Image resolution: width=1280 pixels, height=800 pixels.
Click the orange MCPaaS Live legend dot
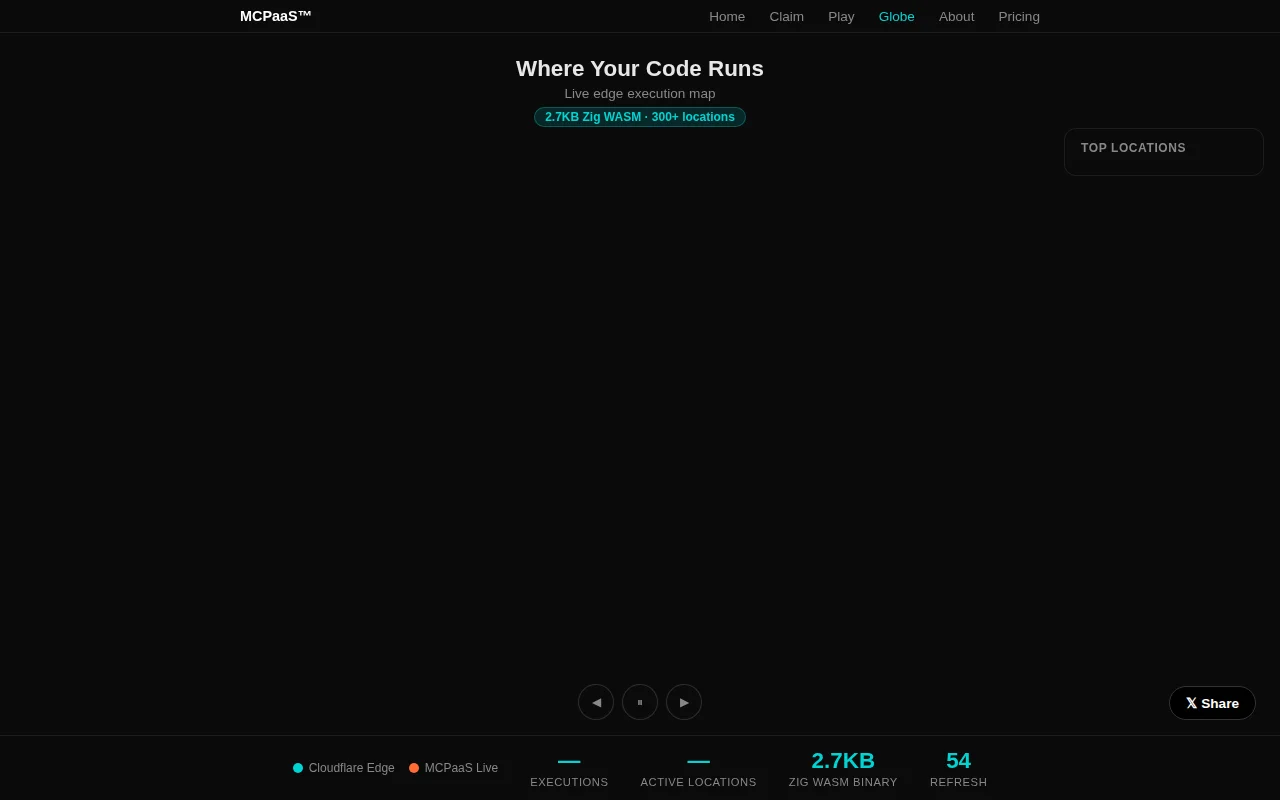click(x=414, y=768)
